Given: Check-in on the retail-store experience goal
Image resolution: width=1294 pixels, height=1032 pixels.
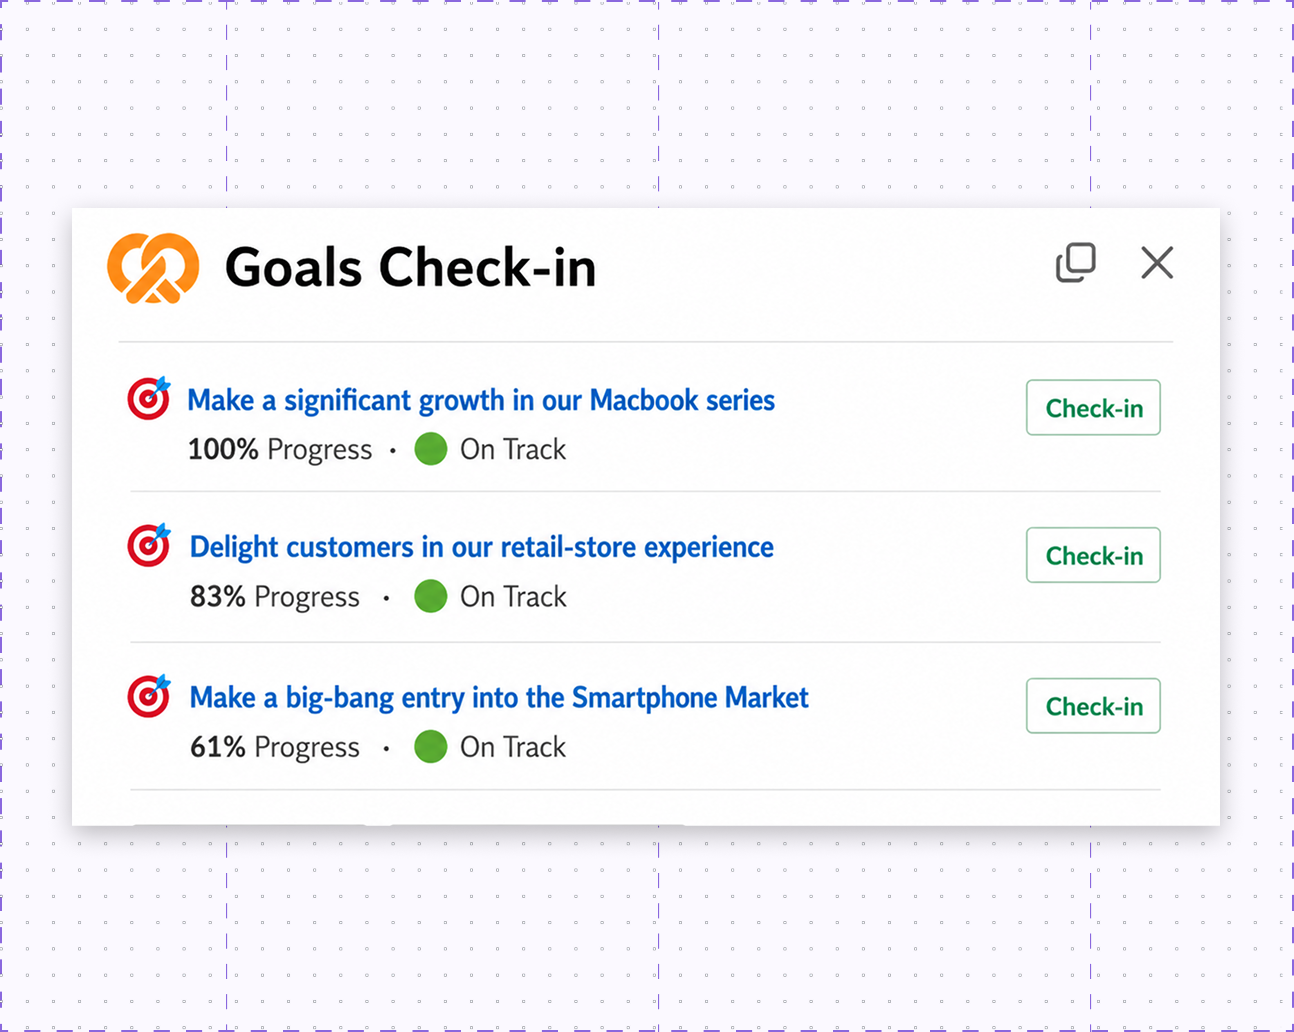Looking at the screenshot, I should 1093,555.
